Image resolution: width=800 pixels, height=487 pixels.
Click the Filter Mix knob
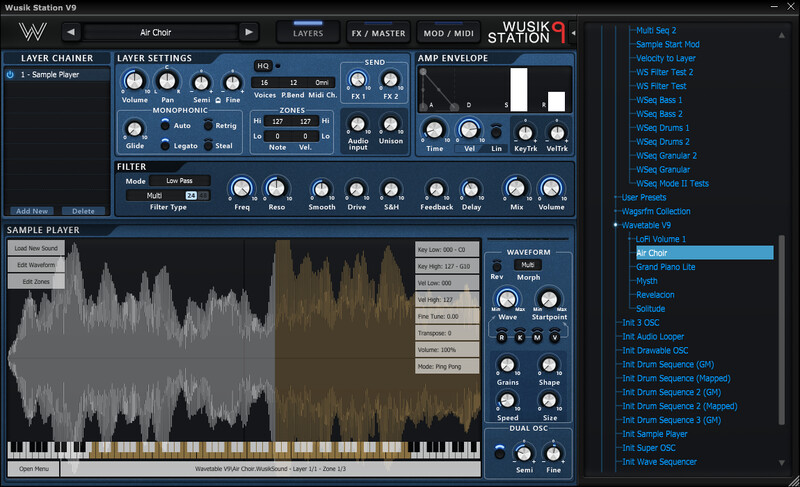pos(516,188)
